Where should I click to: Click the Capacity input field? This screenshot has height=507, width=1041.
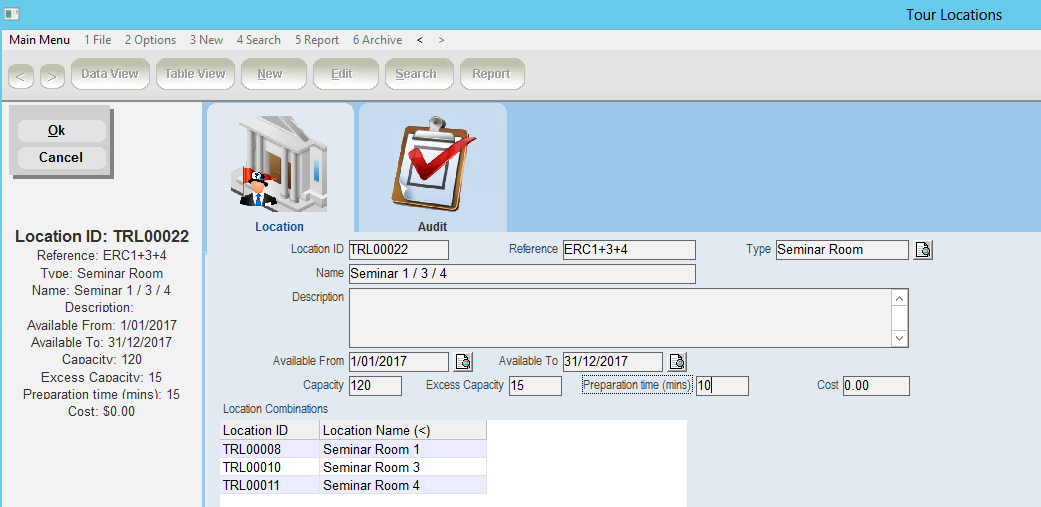point(375,386)
